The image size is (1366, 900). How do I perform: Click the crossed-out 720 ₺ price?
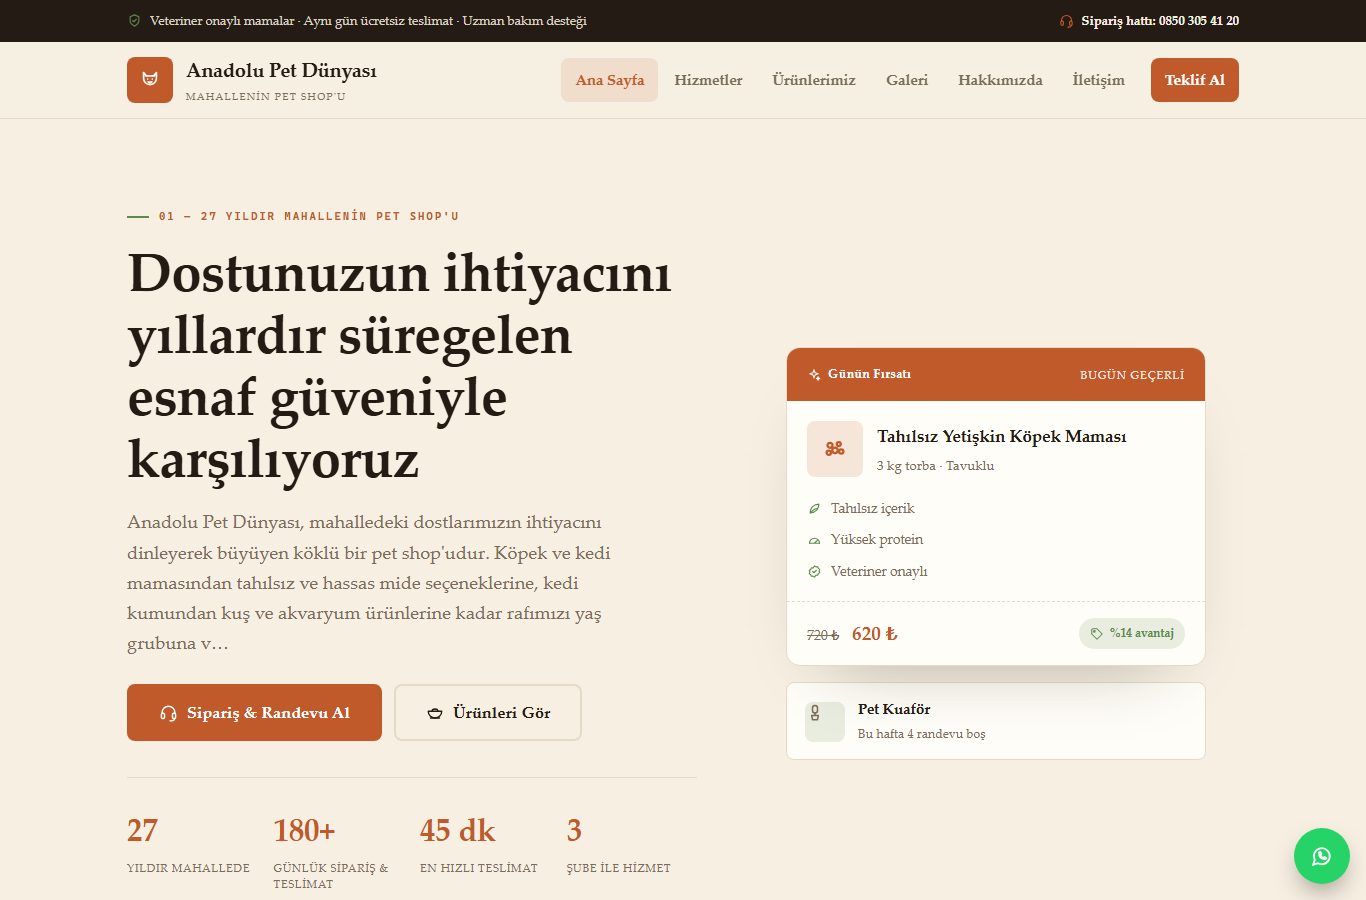pyautogui.click(x=823, y=635)
